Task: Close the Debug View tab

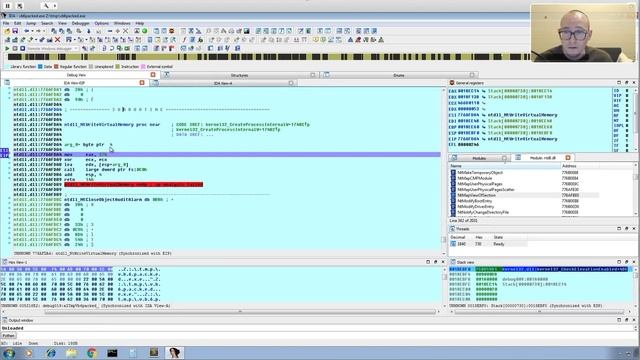Action: click(x=153, y=75)
